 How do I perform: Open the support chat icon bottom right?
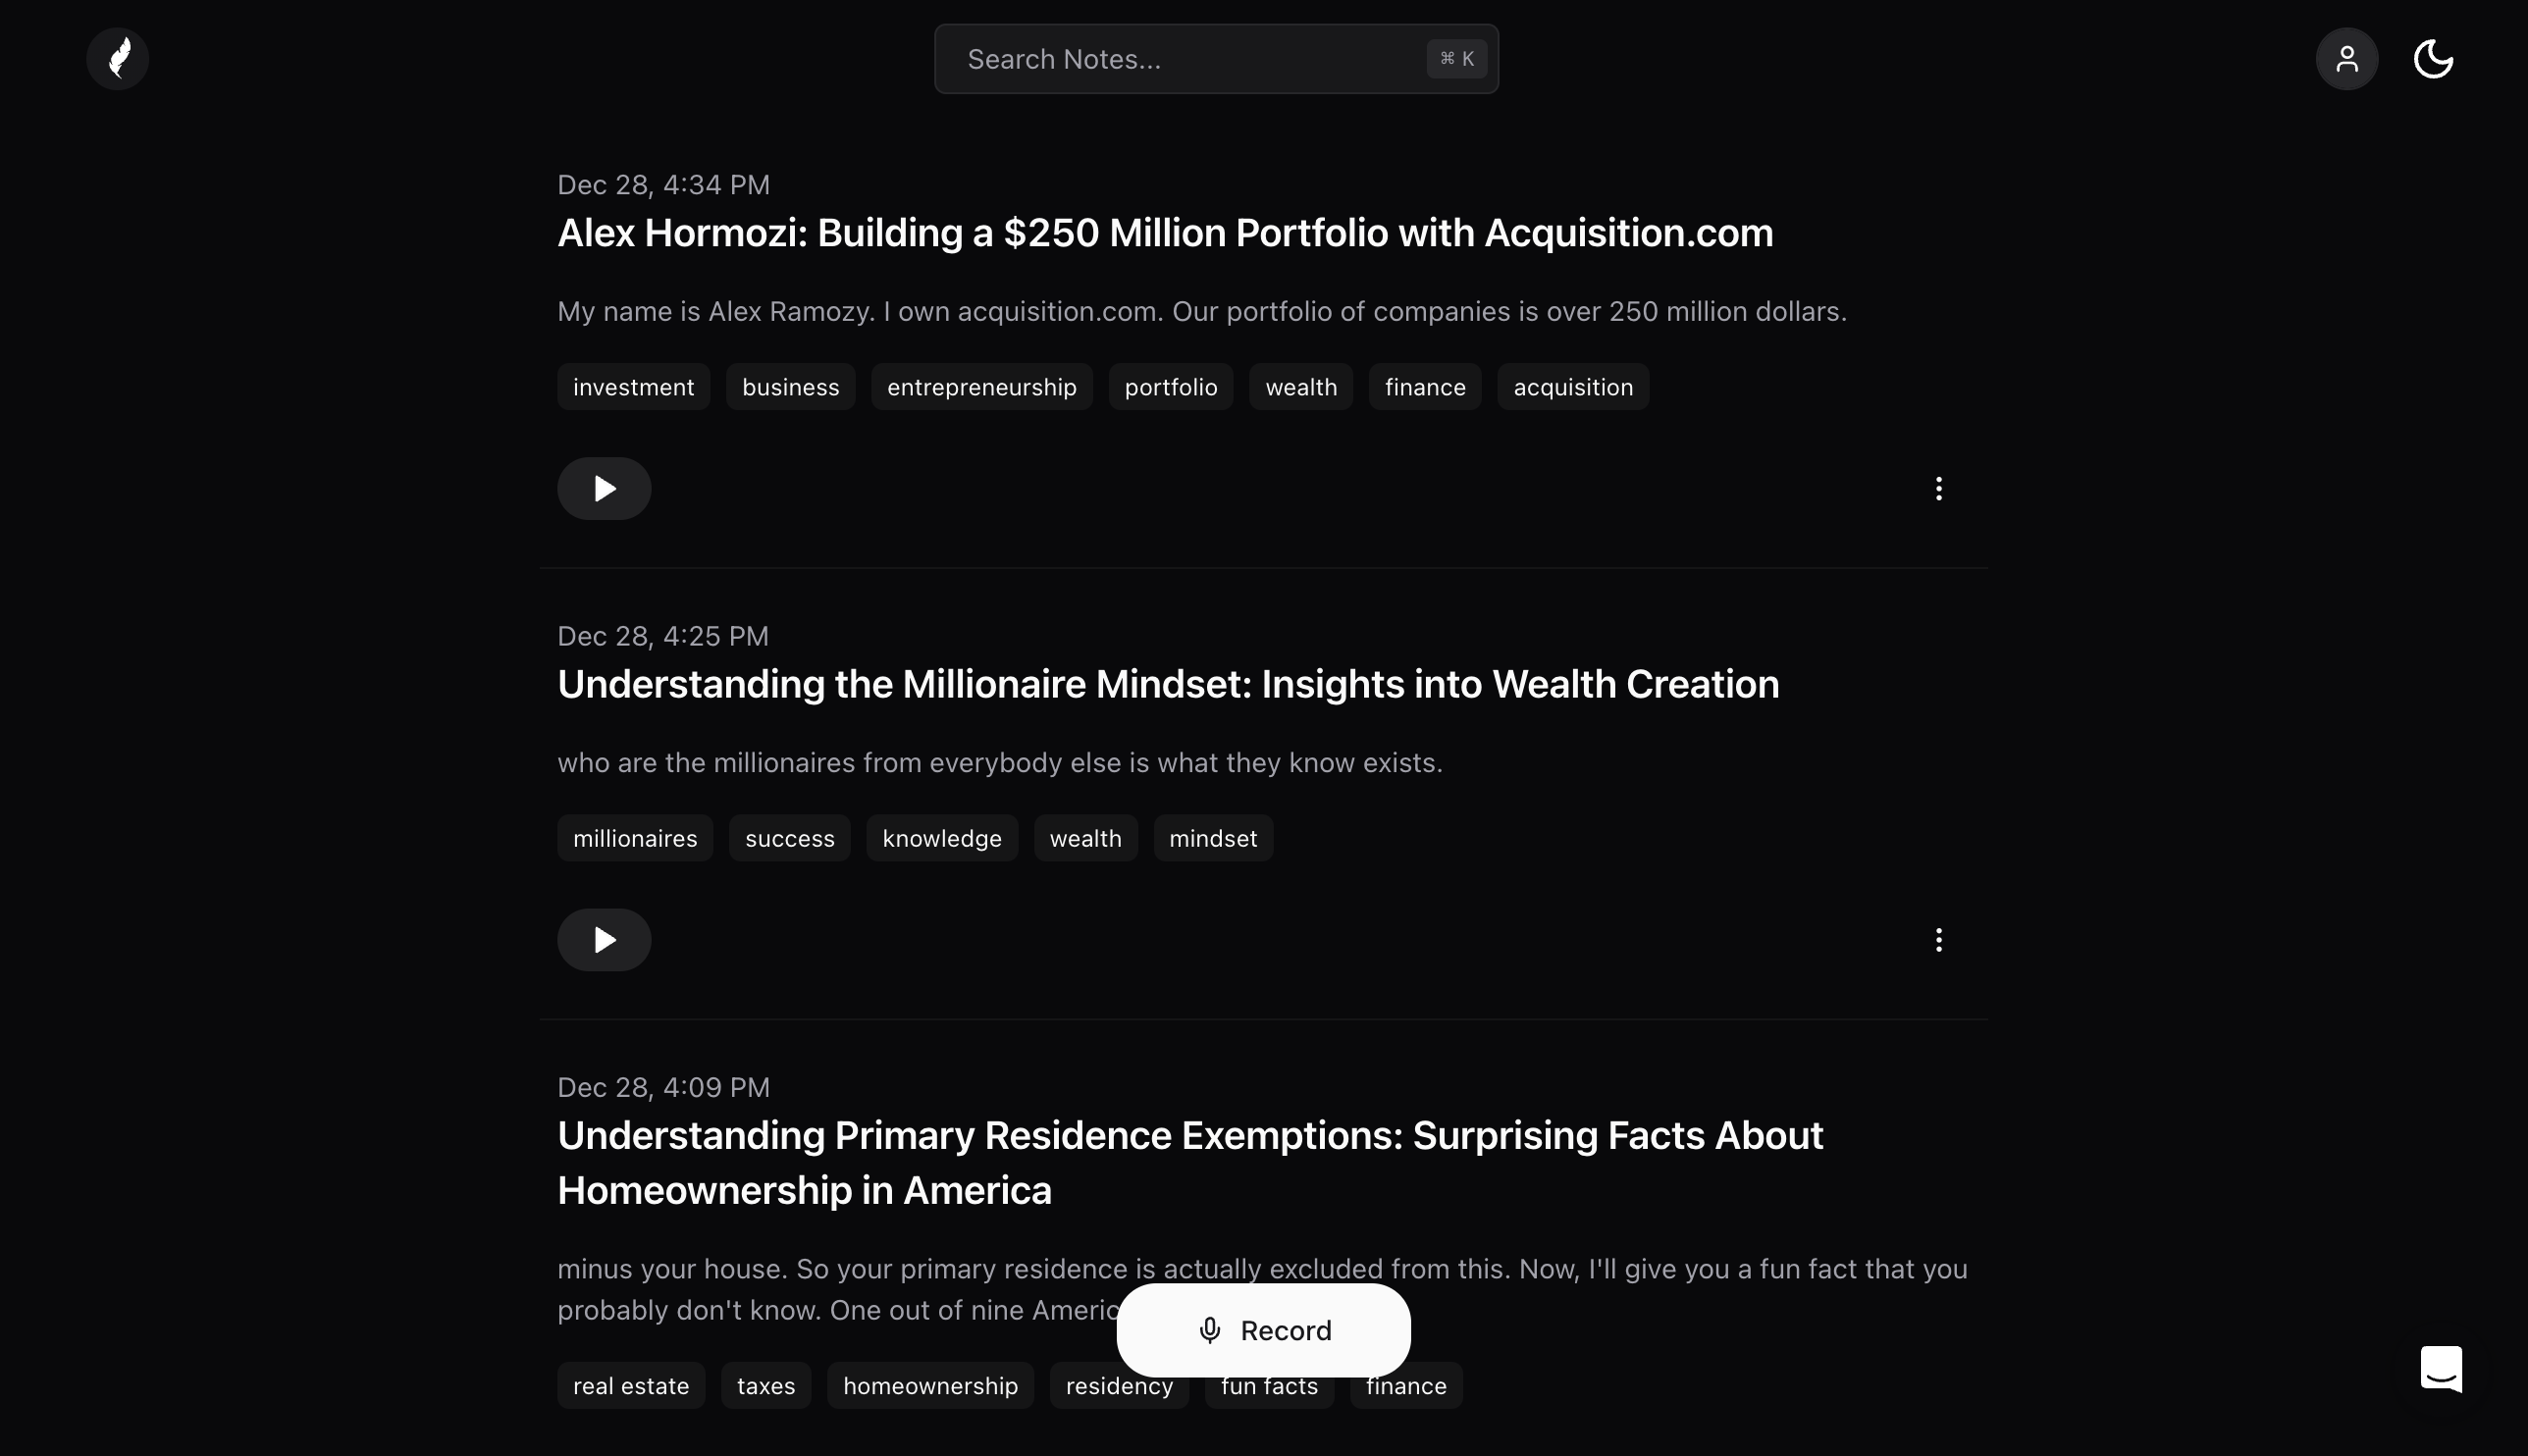[x=2440, y=1369]
